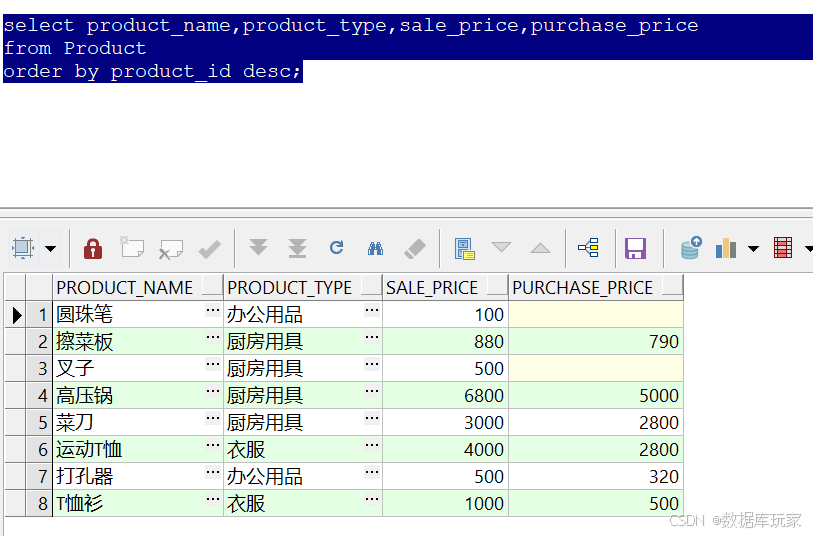Screen dimensions: 813x536
Task: Click the sort box in PRODUCT_NAME header
Action: click(212, 286)
